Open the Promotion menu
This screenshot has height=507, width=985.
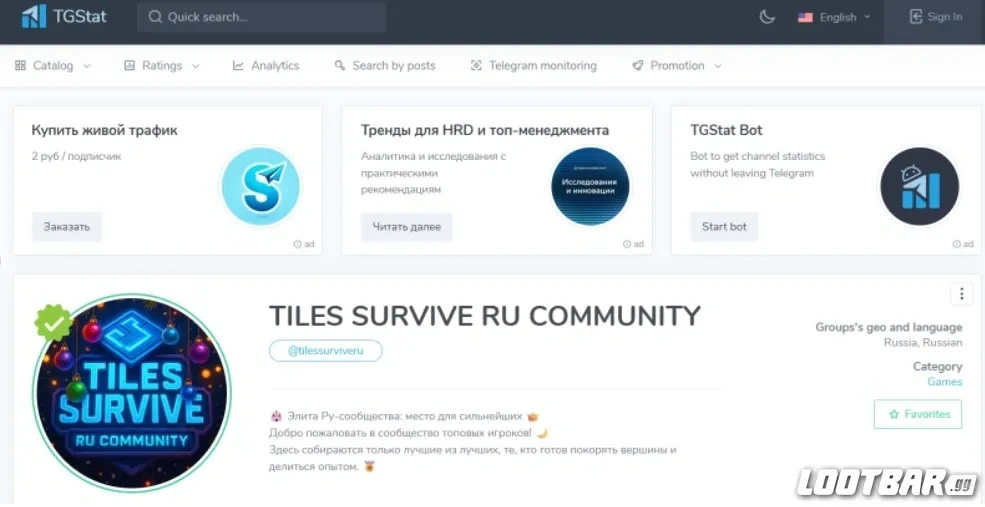[x=677, y=65]
